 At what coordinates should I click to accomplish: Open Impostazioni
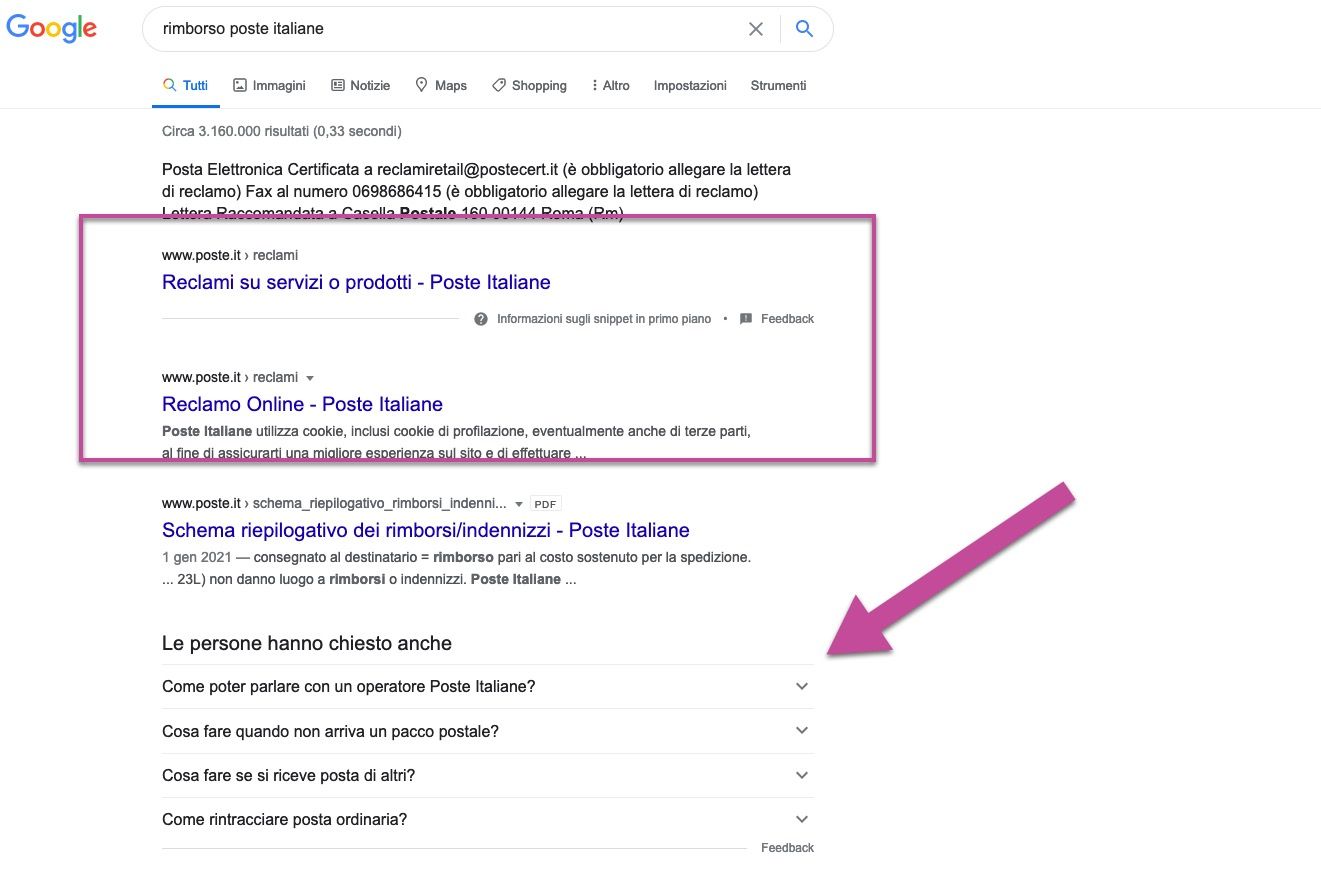click(x=690, y=86)
